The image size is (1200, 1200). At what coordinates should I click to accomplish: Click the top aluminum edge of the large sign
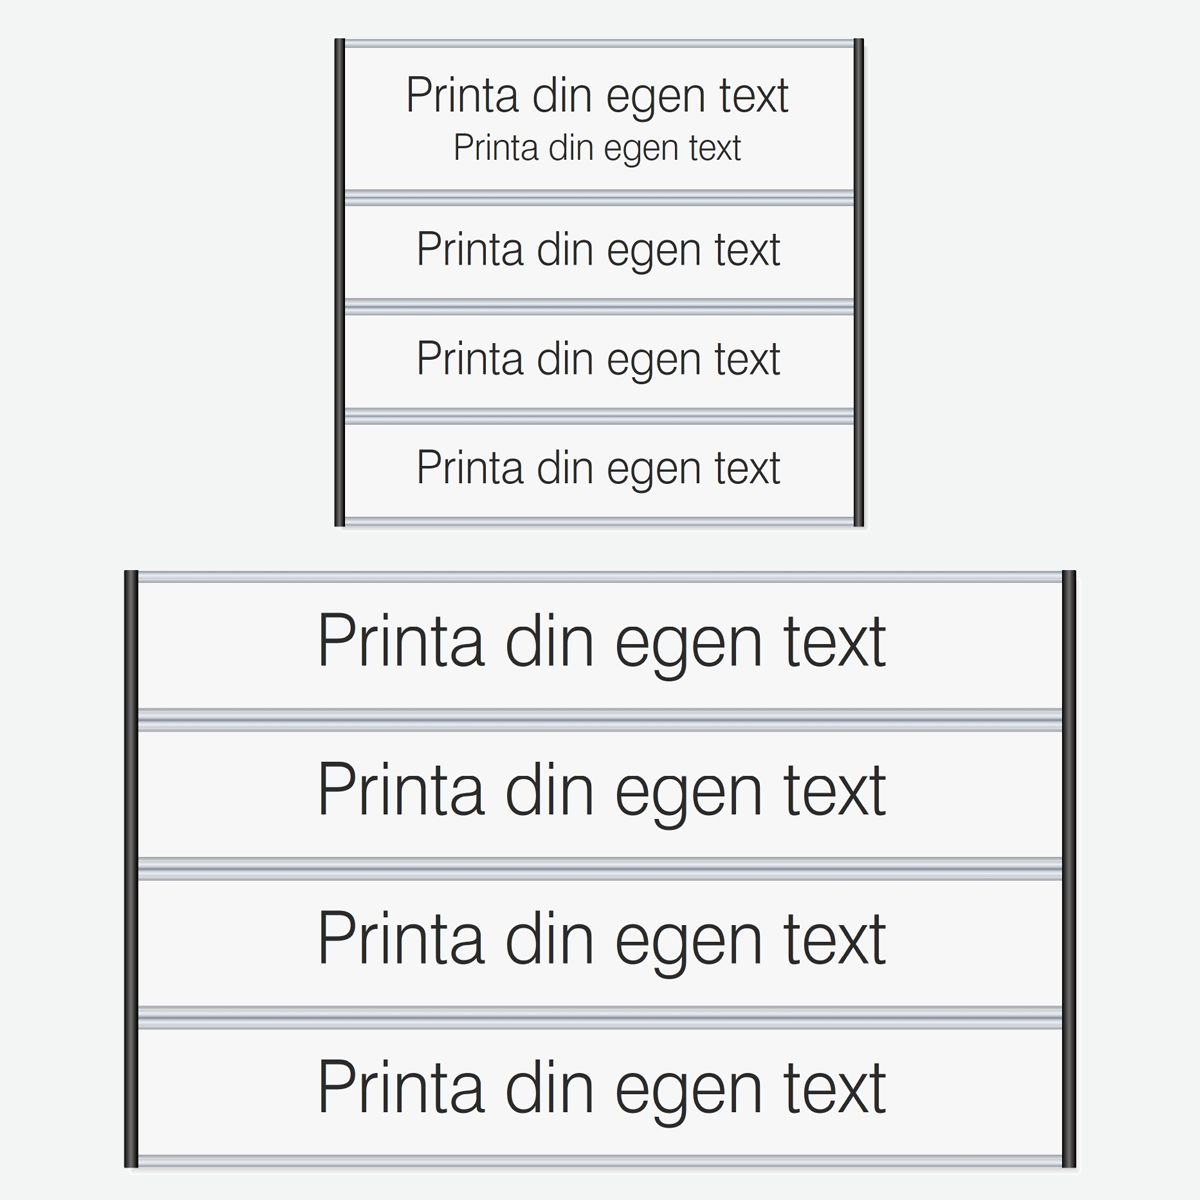coord(600,577)
